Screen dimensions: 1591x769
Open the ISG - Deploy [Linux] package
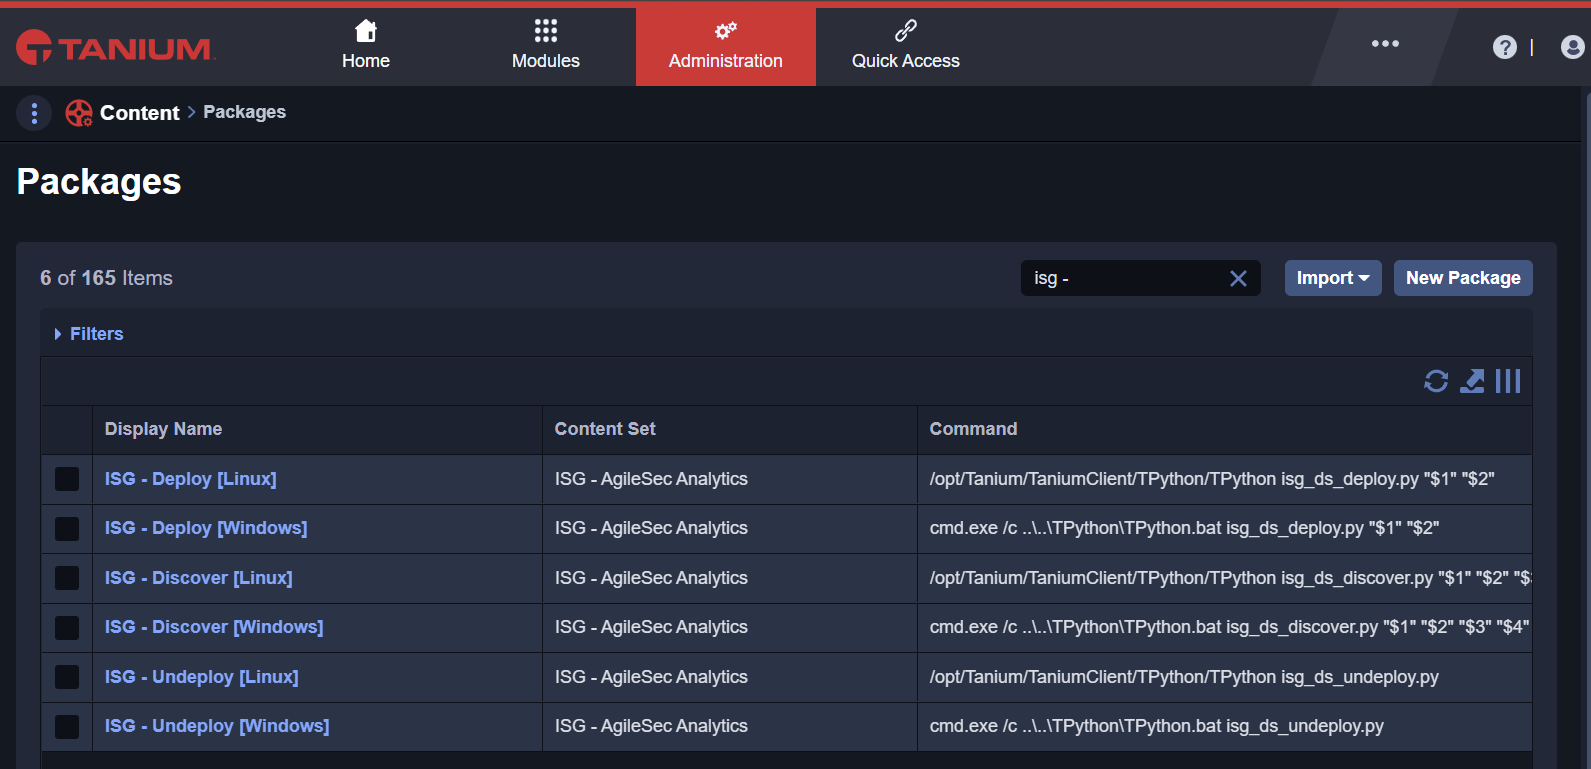pos(191,479)
